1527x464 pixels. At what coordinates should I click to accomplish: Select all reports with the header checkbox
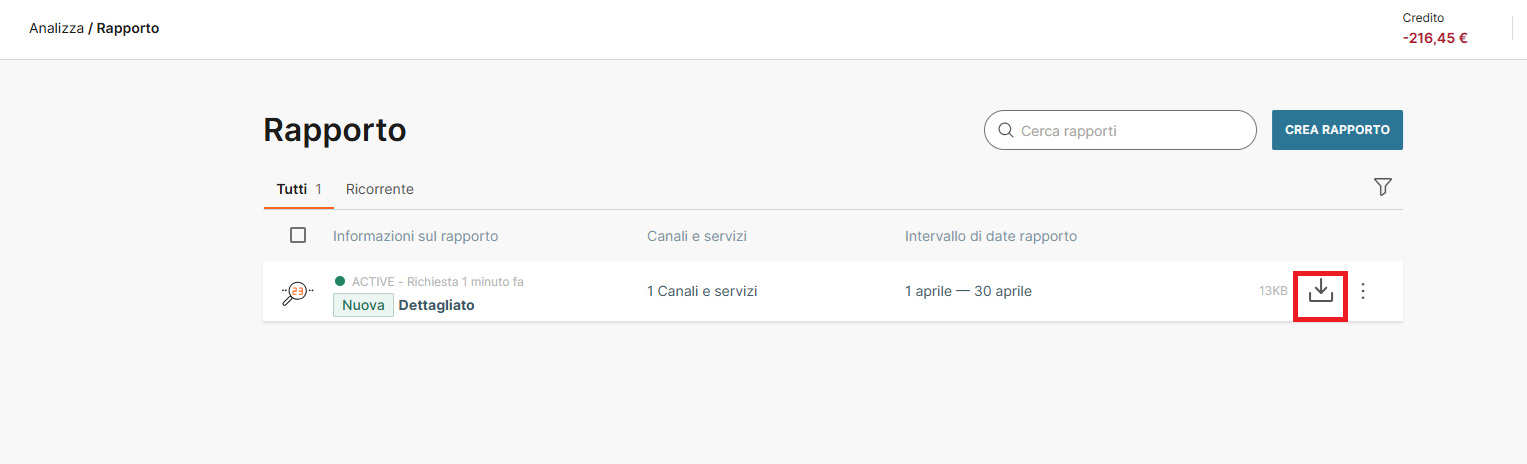[298, 235]
